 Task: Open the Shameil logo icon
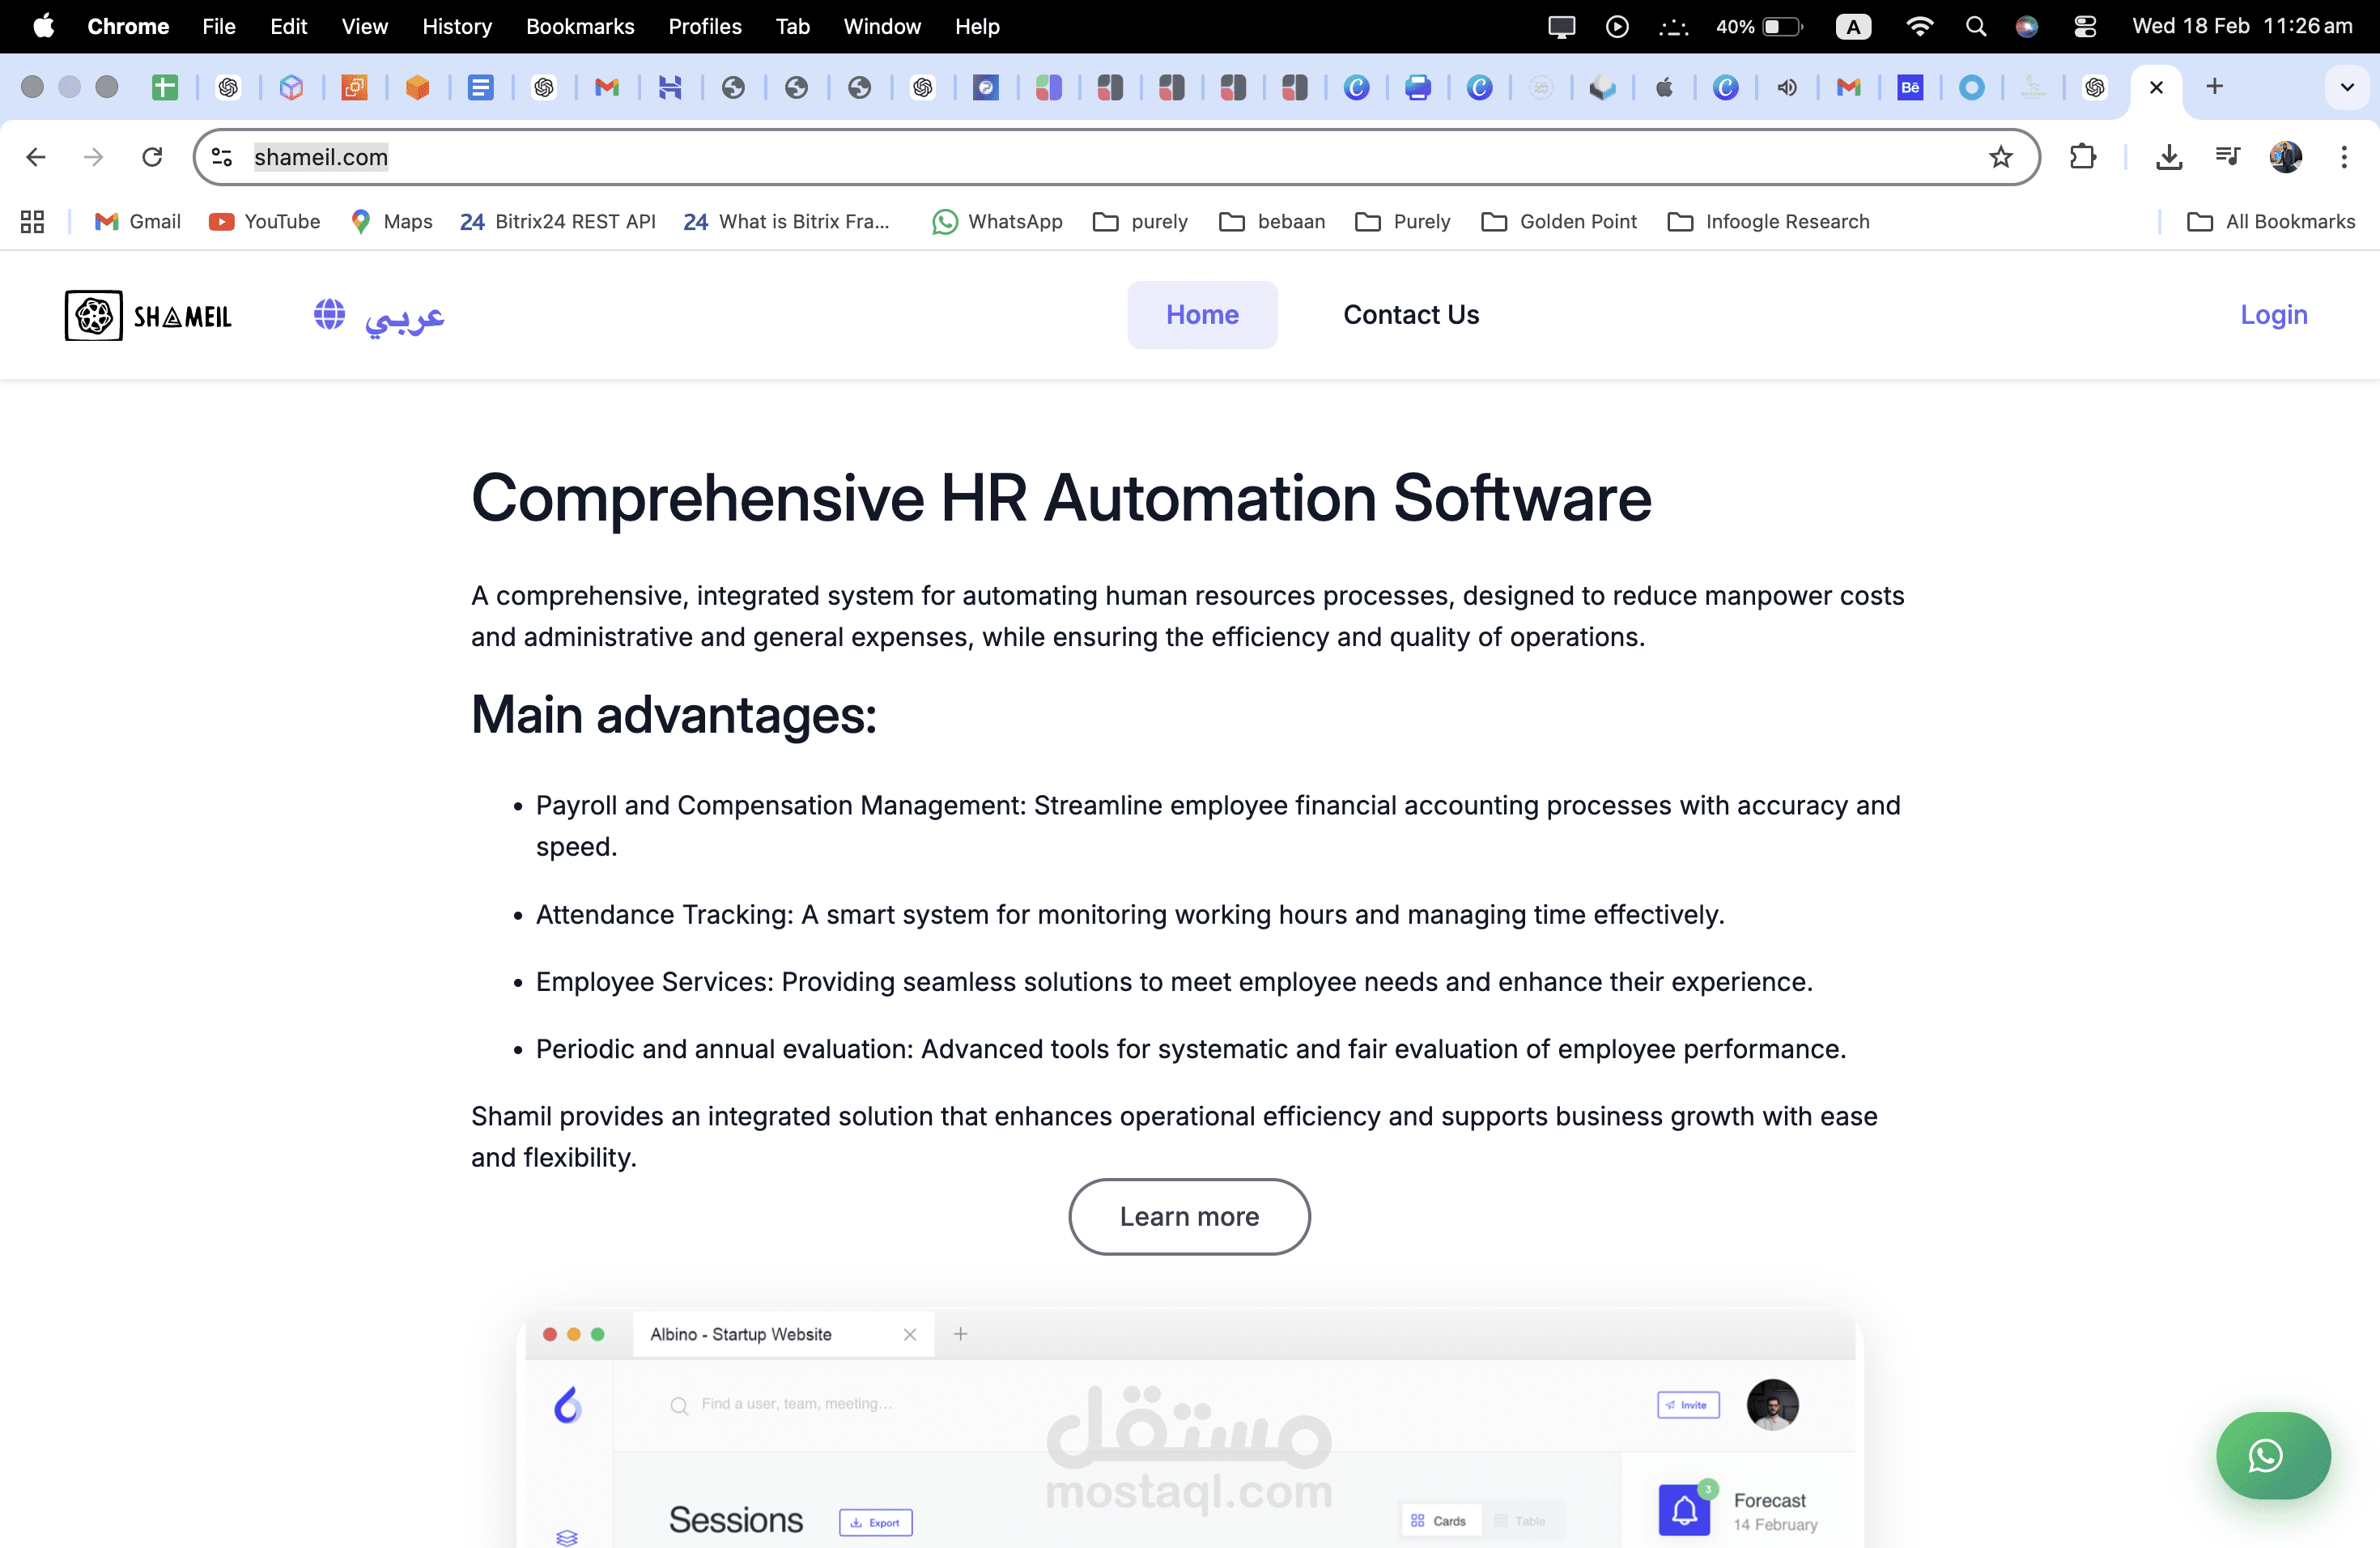click(x=93, y=315)
